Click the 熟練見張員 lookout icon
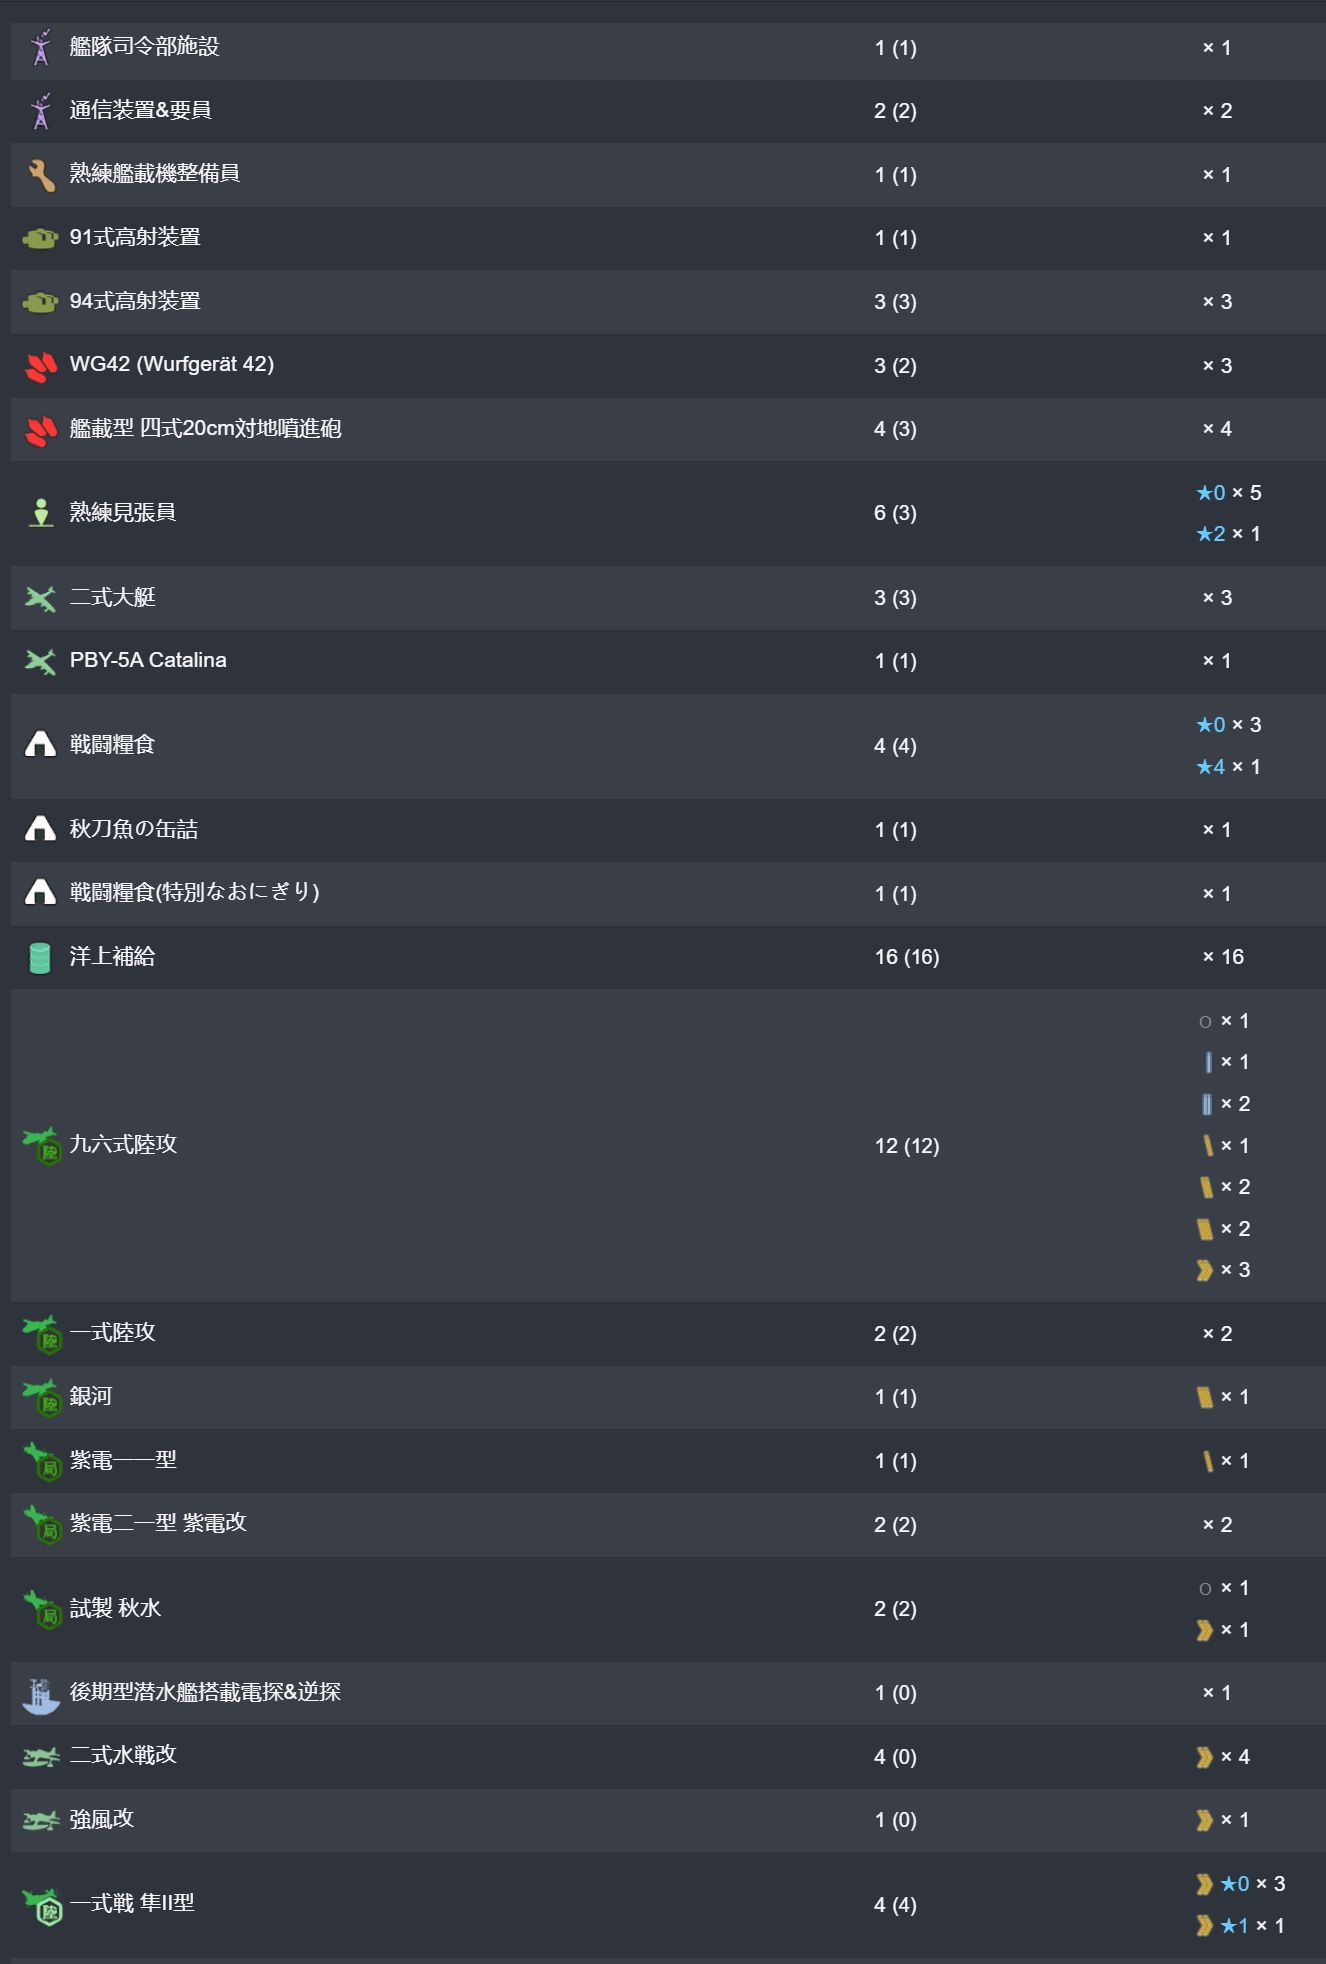This screenshot has width=1326, height=1964. click(41, 513)
